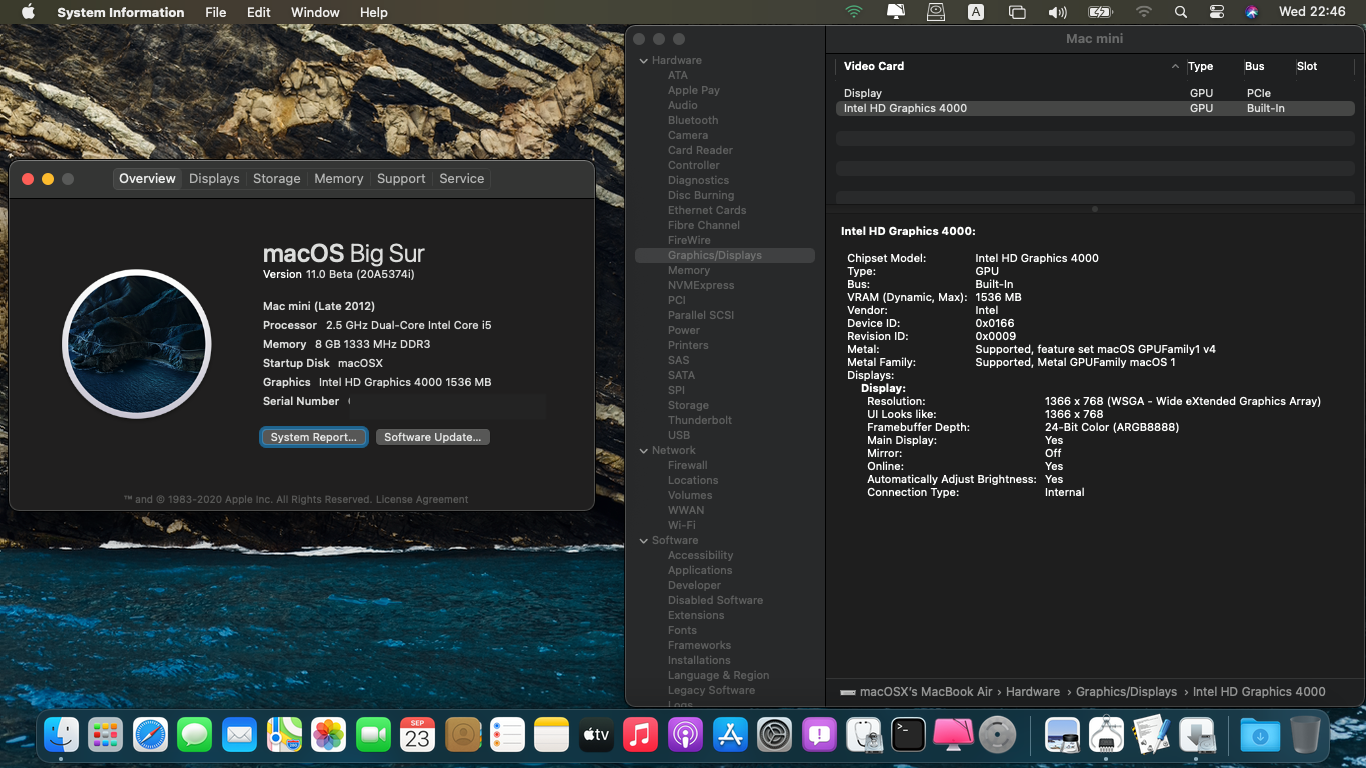Switch to the Storage tab
The width and height of the screenshot is (1366, 768).
tap(277, 178)
